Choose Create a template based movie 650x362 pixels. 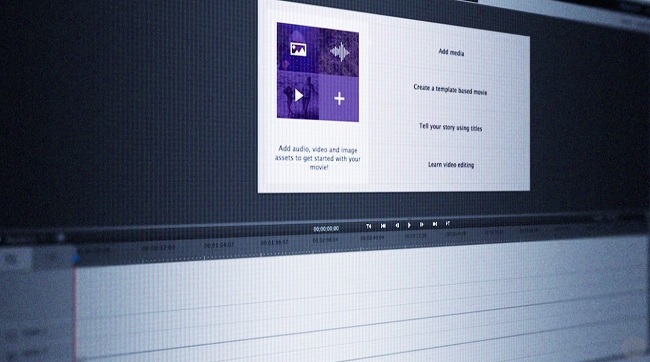pos(450,90)
